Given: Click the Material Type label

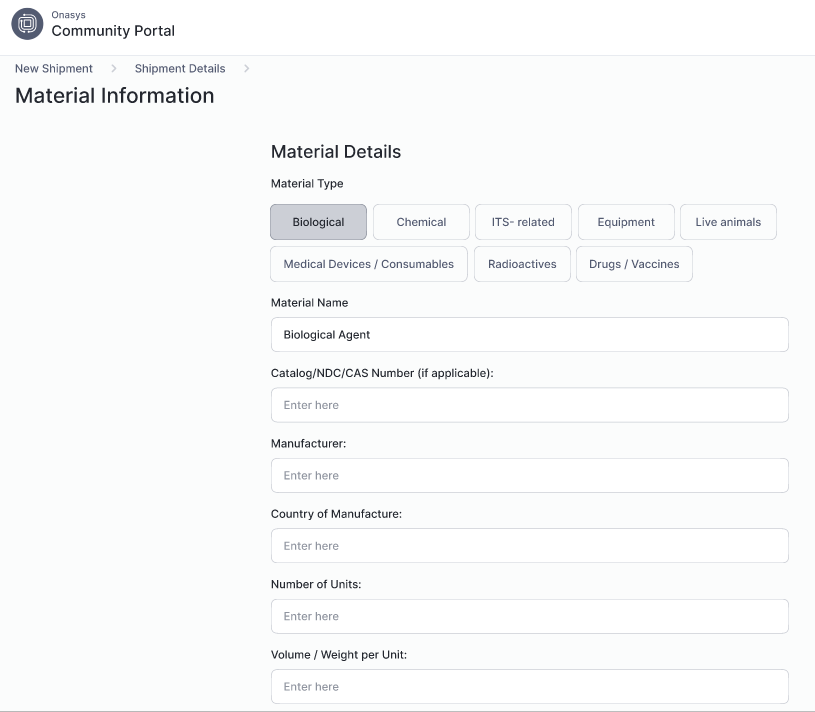Looking at the screenshot, I should coord(307,183).
